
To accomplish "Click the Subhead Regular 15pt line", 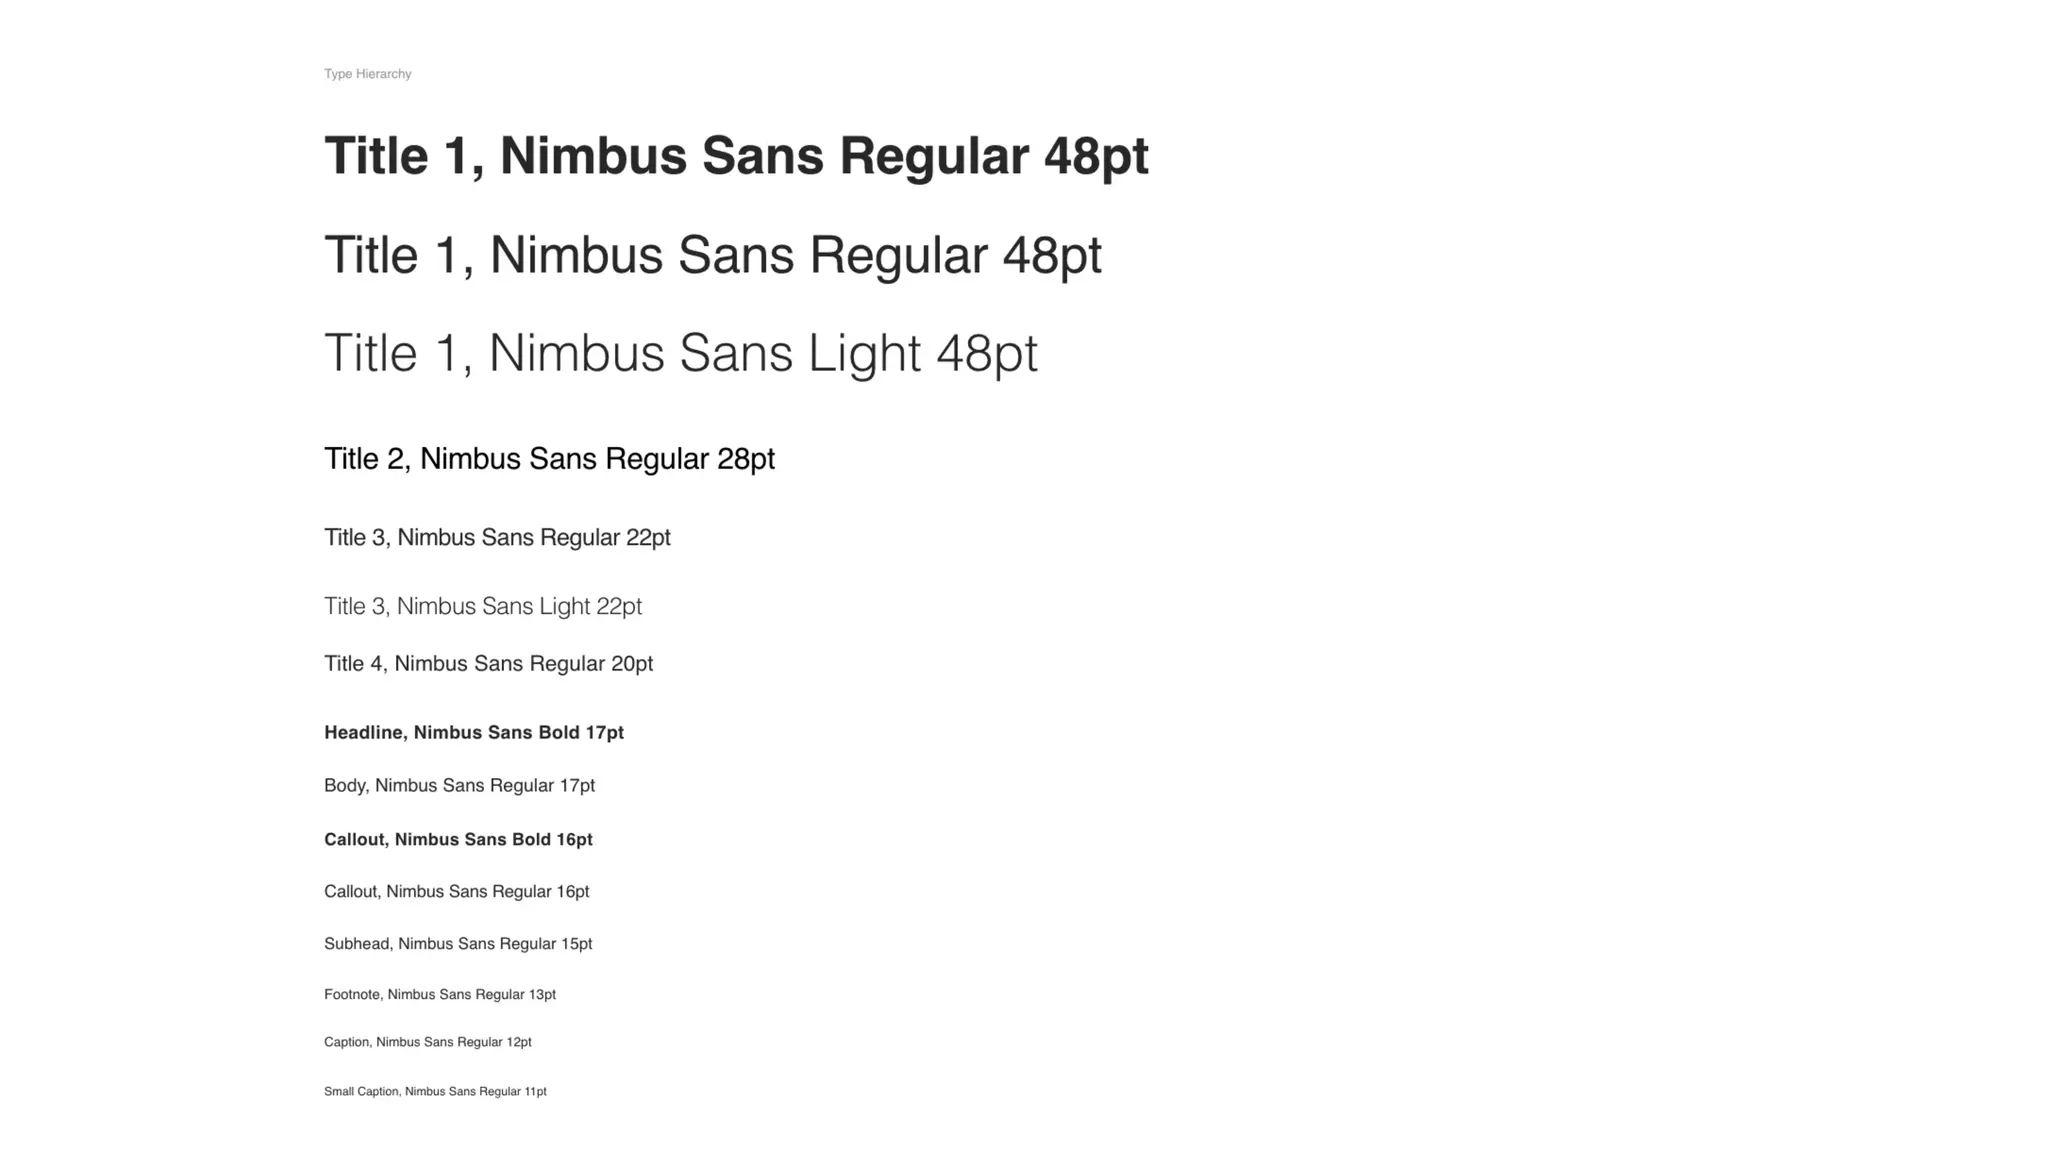I will pyautogui.click(x=458, y=944).
